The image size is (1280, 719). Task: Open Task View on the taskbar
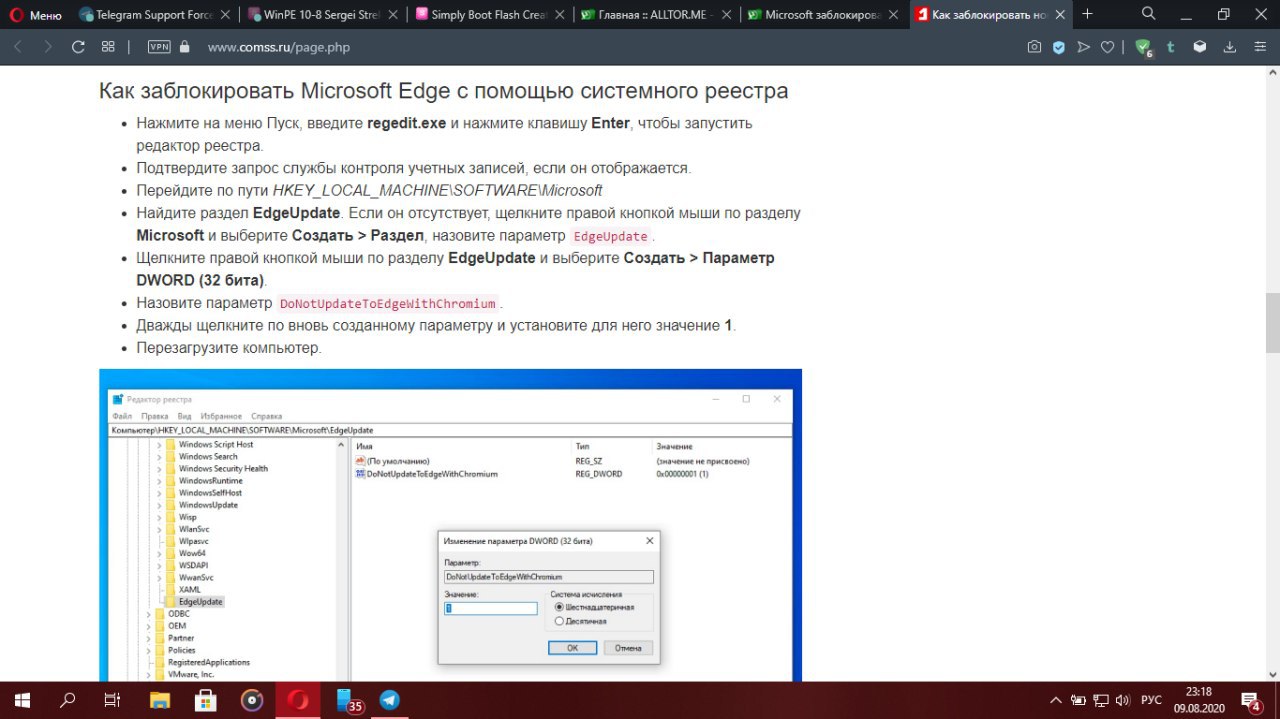(x=113, y=700)
